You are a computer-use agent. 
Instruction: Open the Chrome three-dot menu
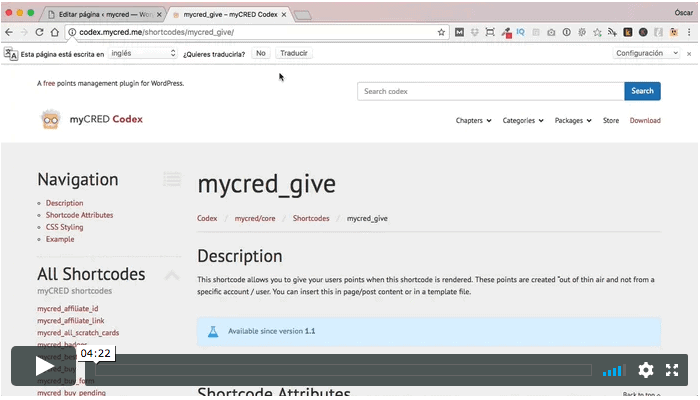tap(689, 32)
